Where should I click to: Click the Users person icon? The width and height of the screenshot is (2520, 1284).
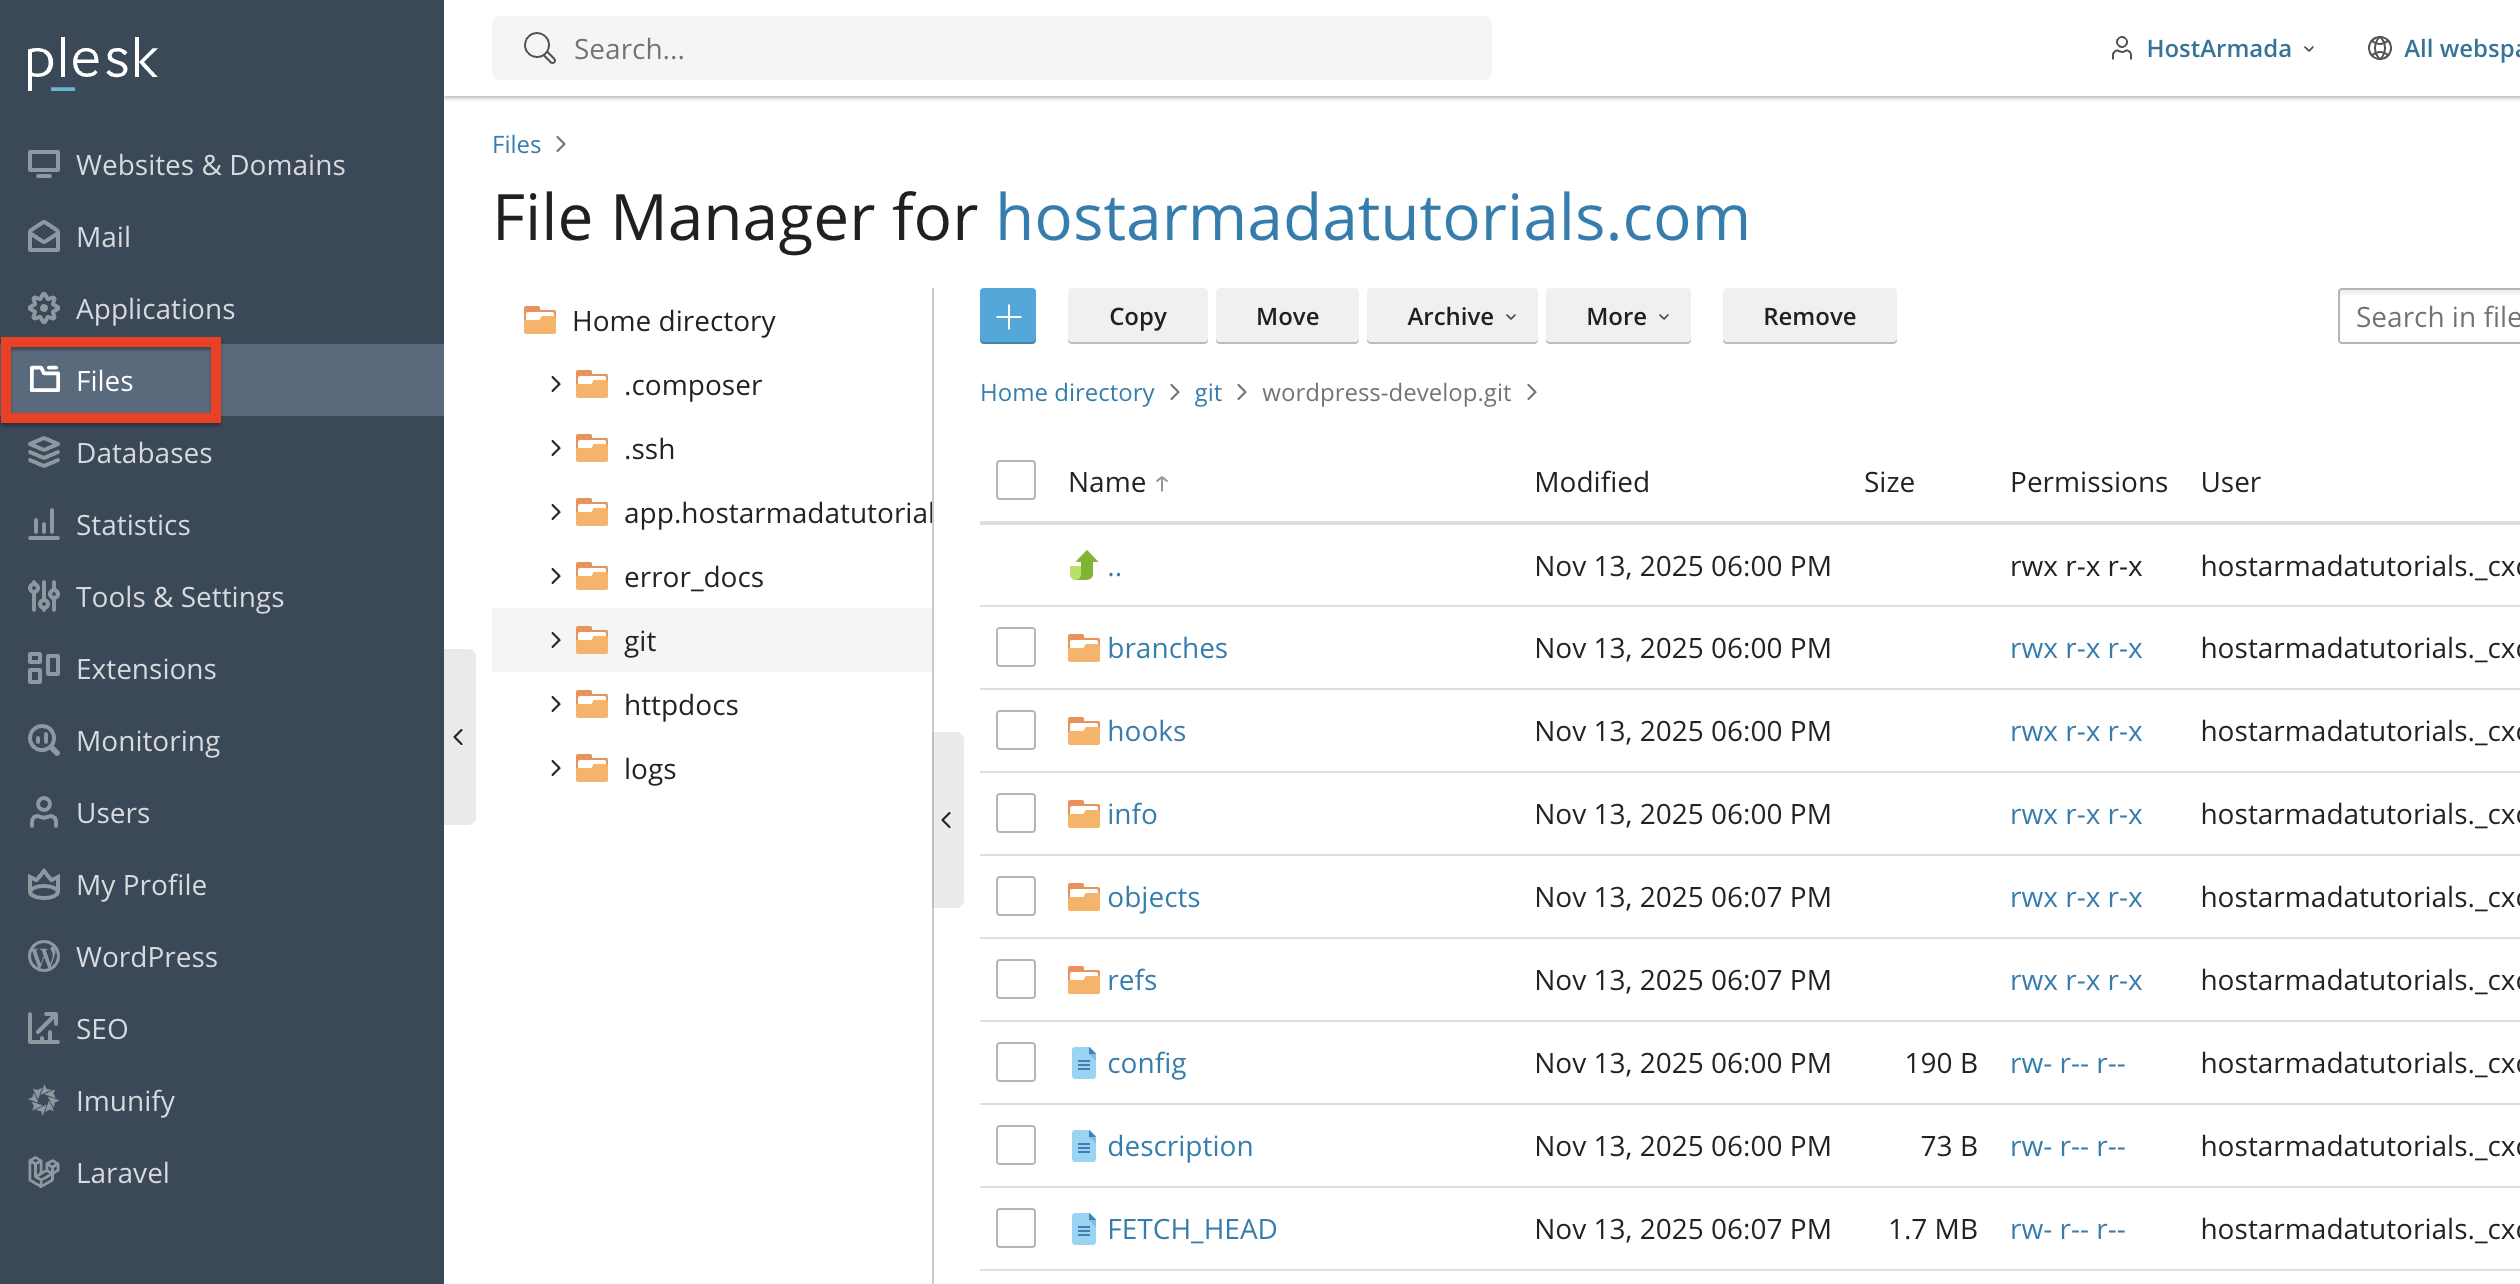click(x=44, y=812)
